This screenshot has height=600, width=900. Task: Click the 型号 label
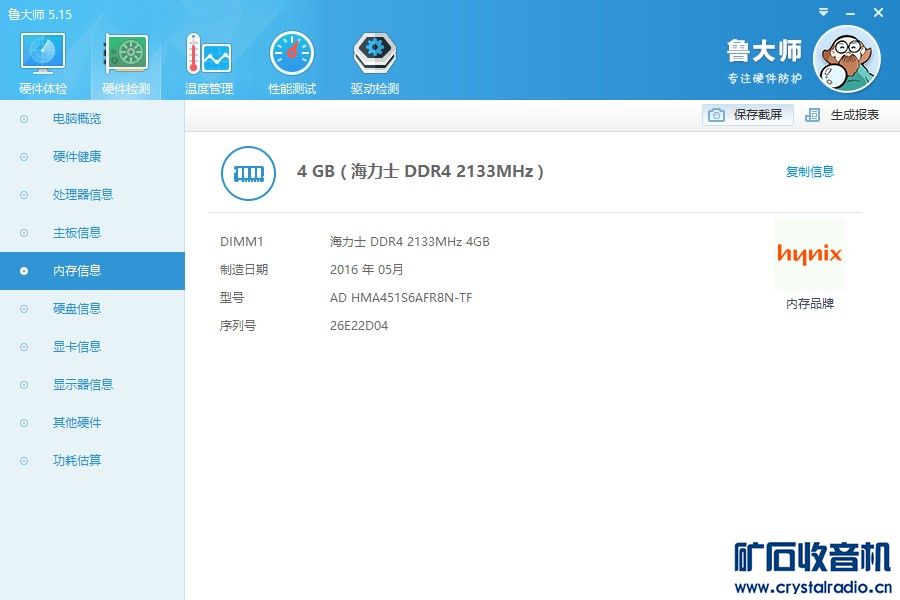[x=232, y=297]
